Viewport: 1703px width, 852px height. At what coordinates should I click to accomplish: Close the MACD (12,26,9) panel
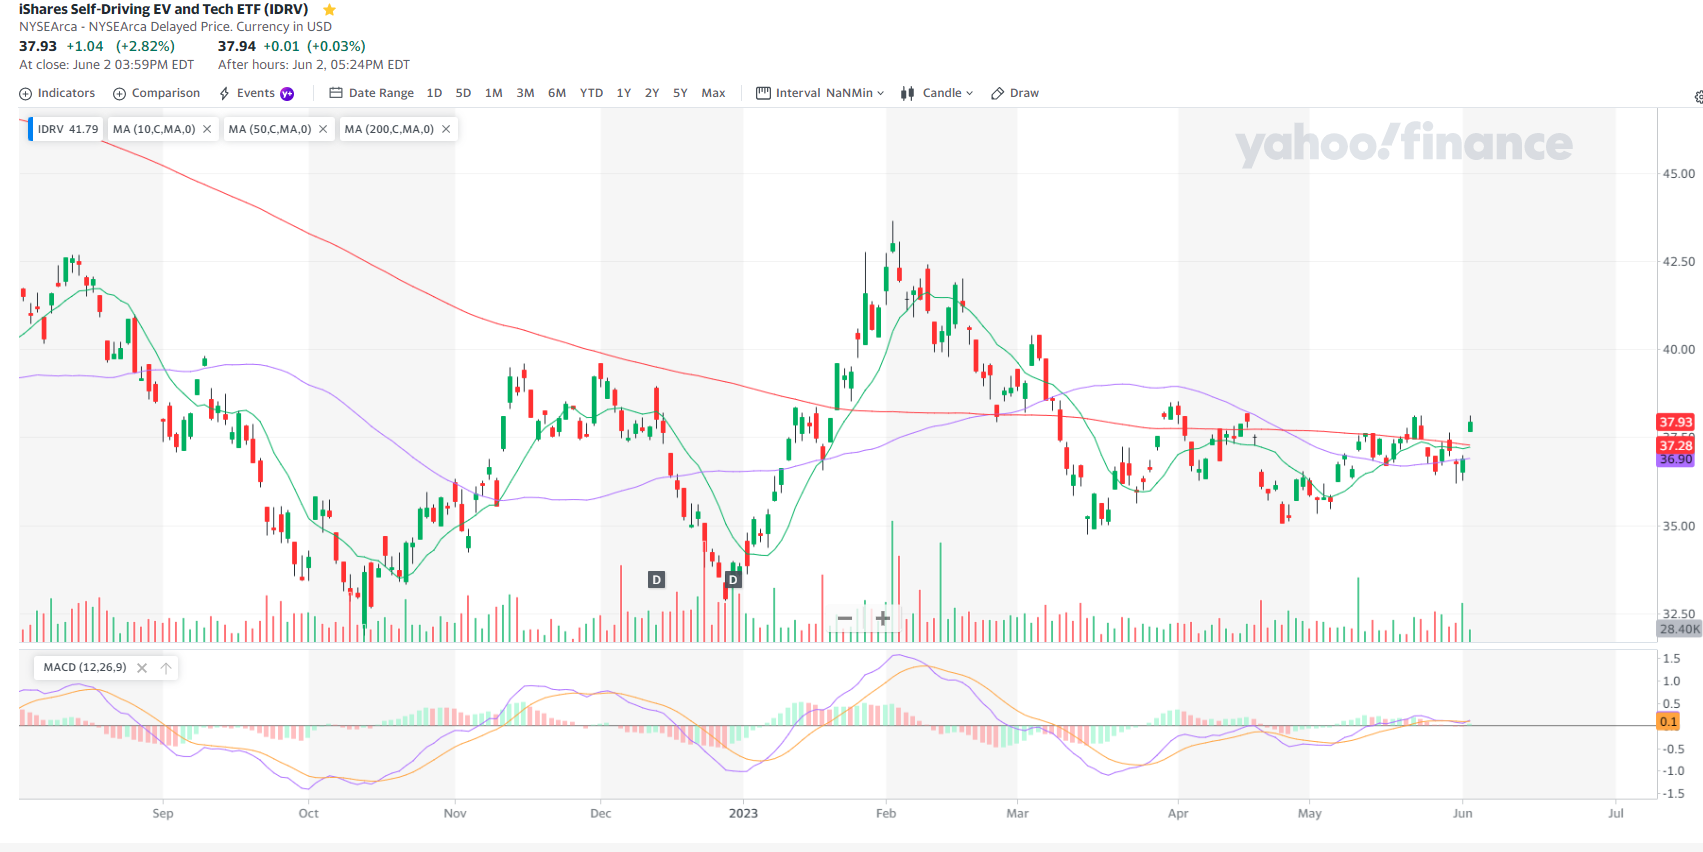tap(142, 668)
